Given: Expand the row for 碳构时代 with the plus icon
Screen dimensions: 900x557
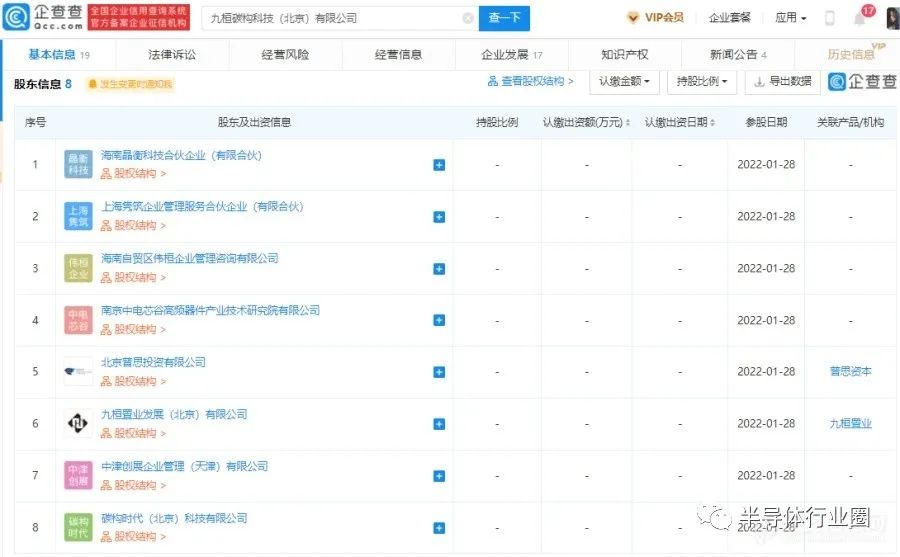Looking at the screenshot, I should click(439, 528).
